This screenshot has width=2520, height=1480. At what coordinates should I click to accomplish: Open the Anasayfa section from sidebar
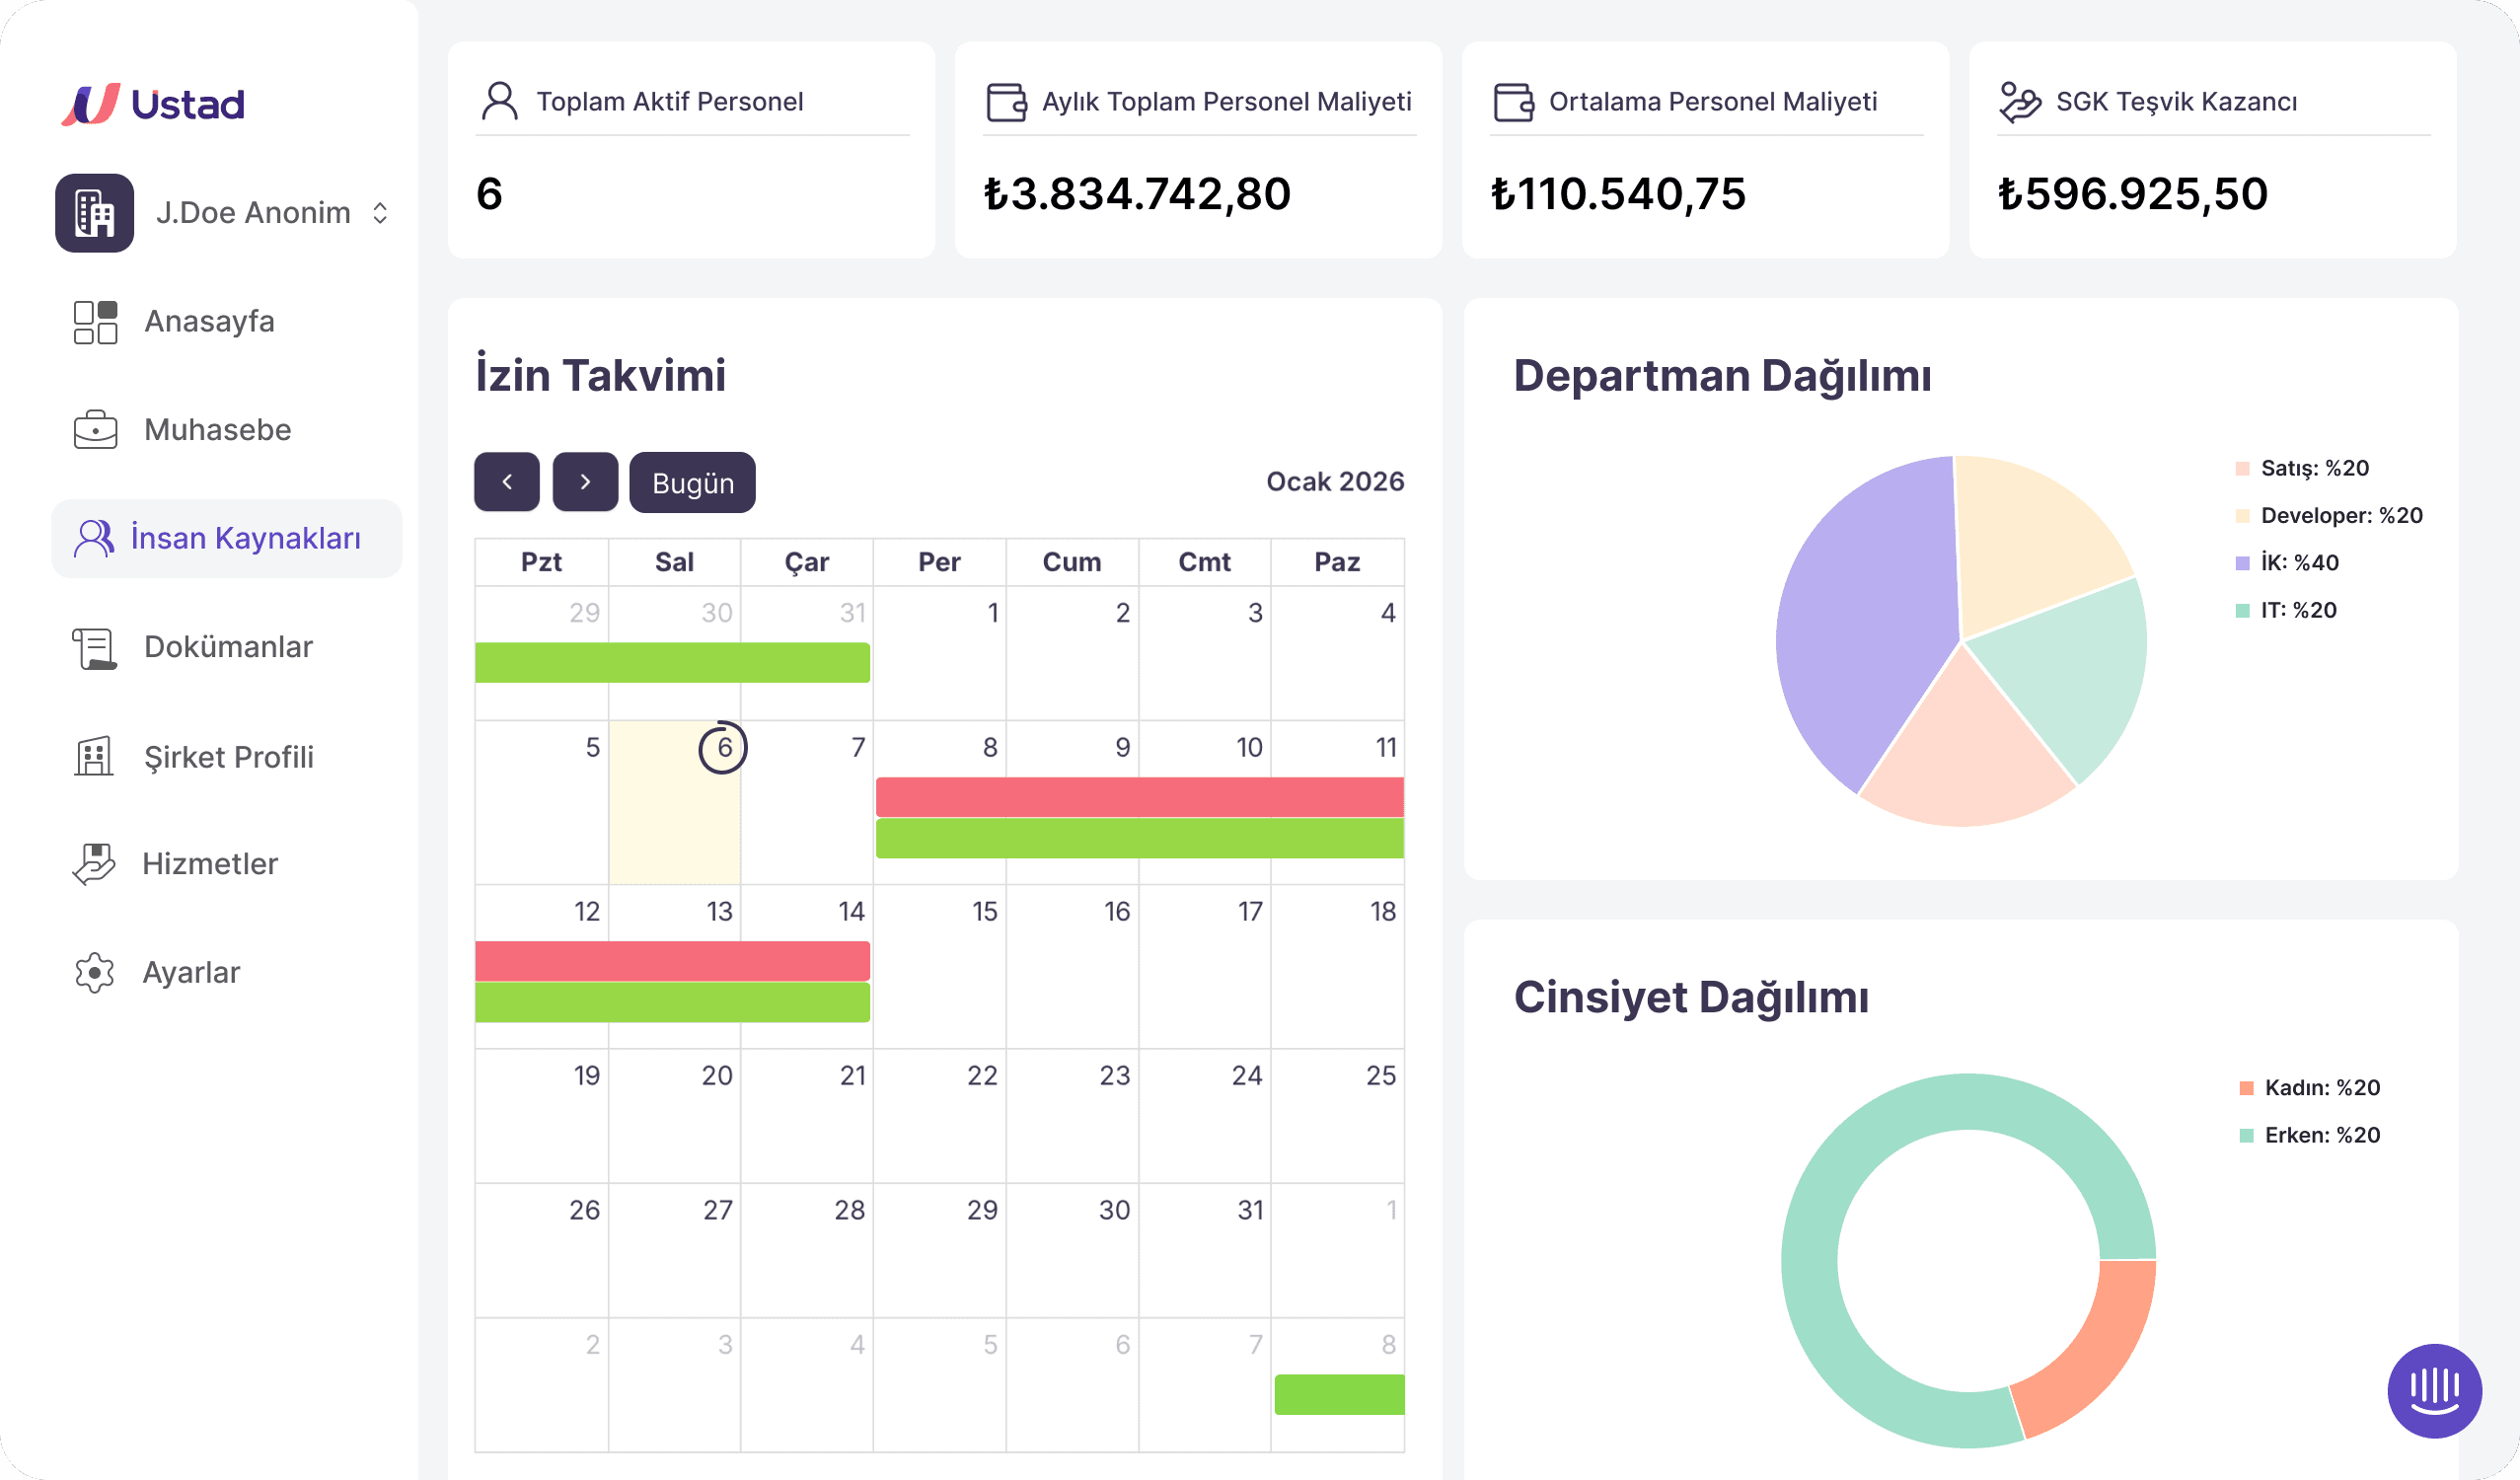coord(211,321)
